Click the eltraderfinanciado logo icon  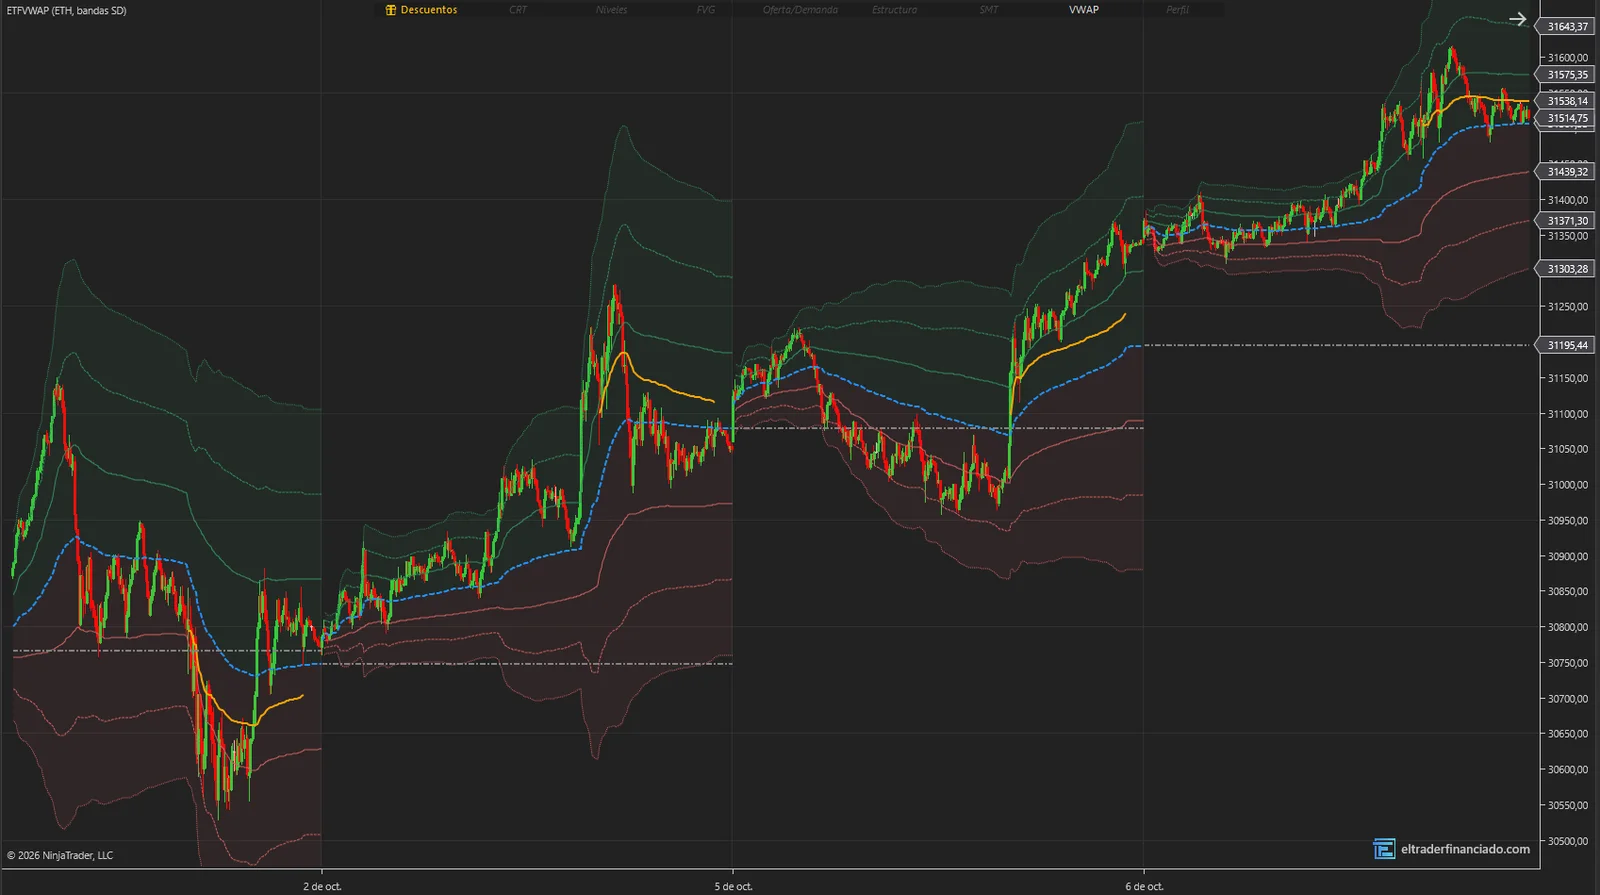click(x=1384, y=849)
